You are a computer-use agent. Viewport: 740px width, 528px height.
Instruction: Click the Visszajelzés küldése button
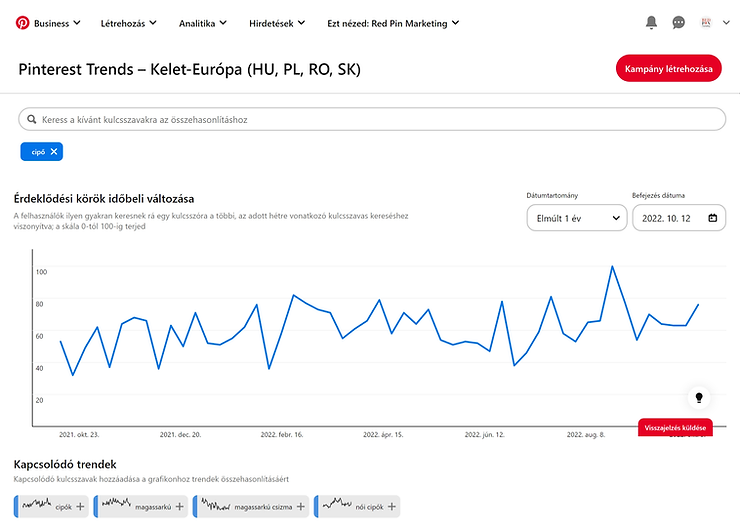(675, 427)
